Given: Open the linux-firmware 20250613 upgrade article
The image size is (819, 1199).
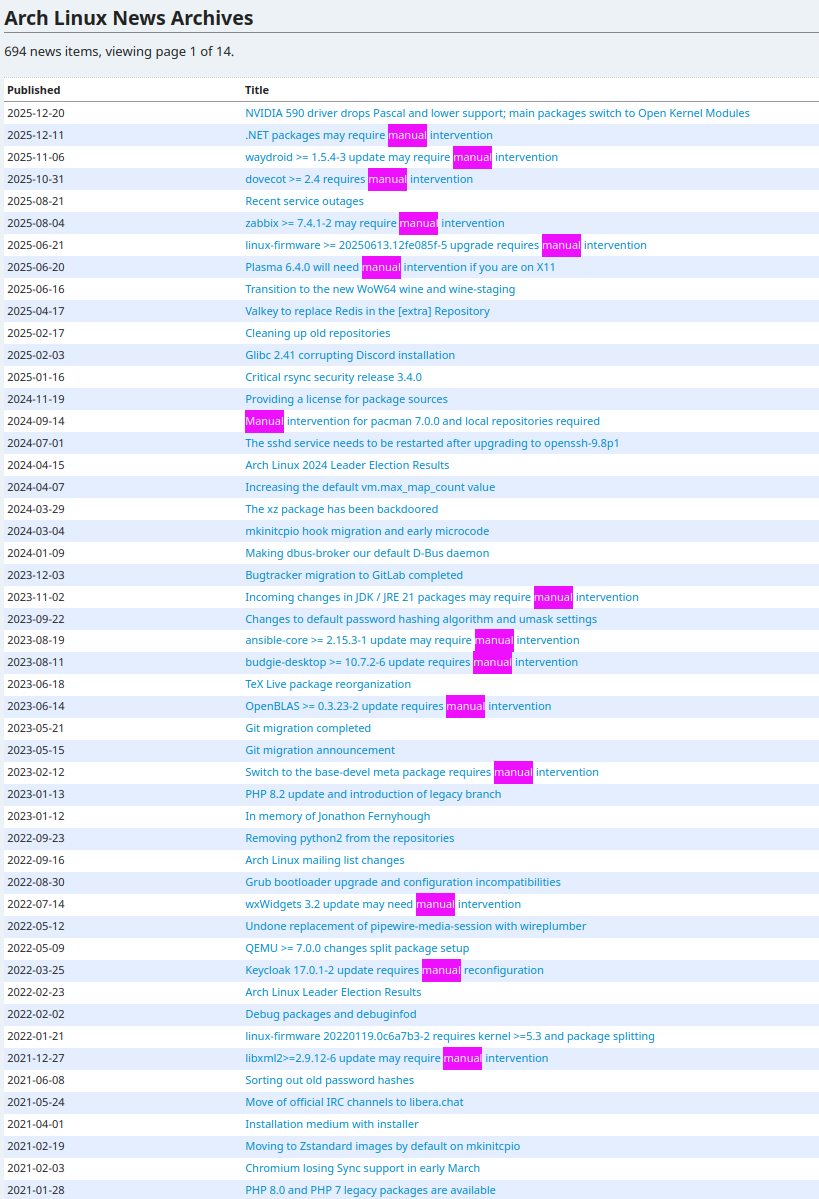Looking at the screenshot, I should (446, 245).
